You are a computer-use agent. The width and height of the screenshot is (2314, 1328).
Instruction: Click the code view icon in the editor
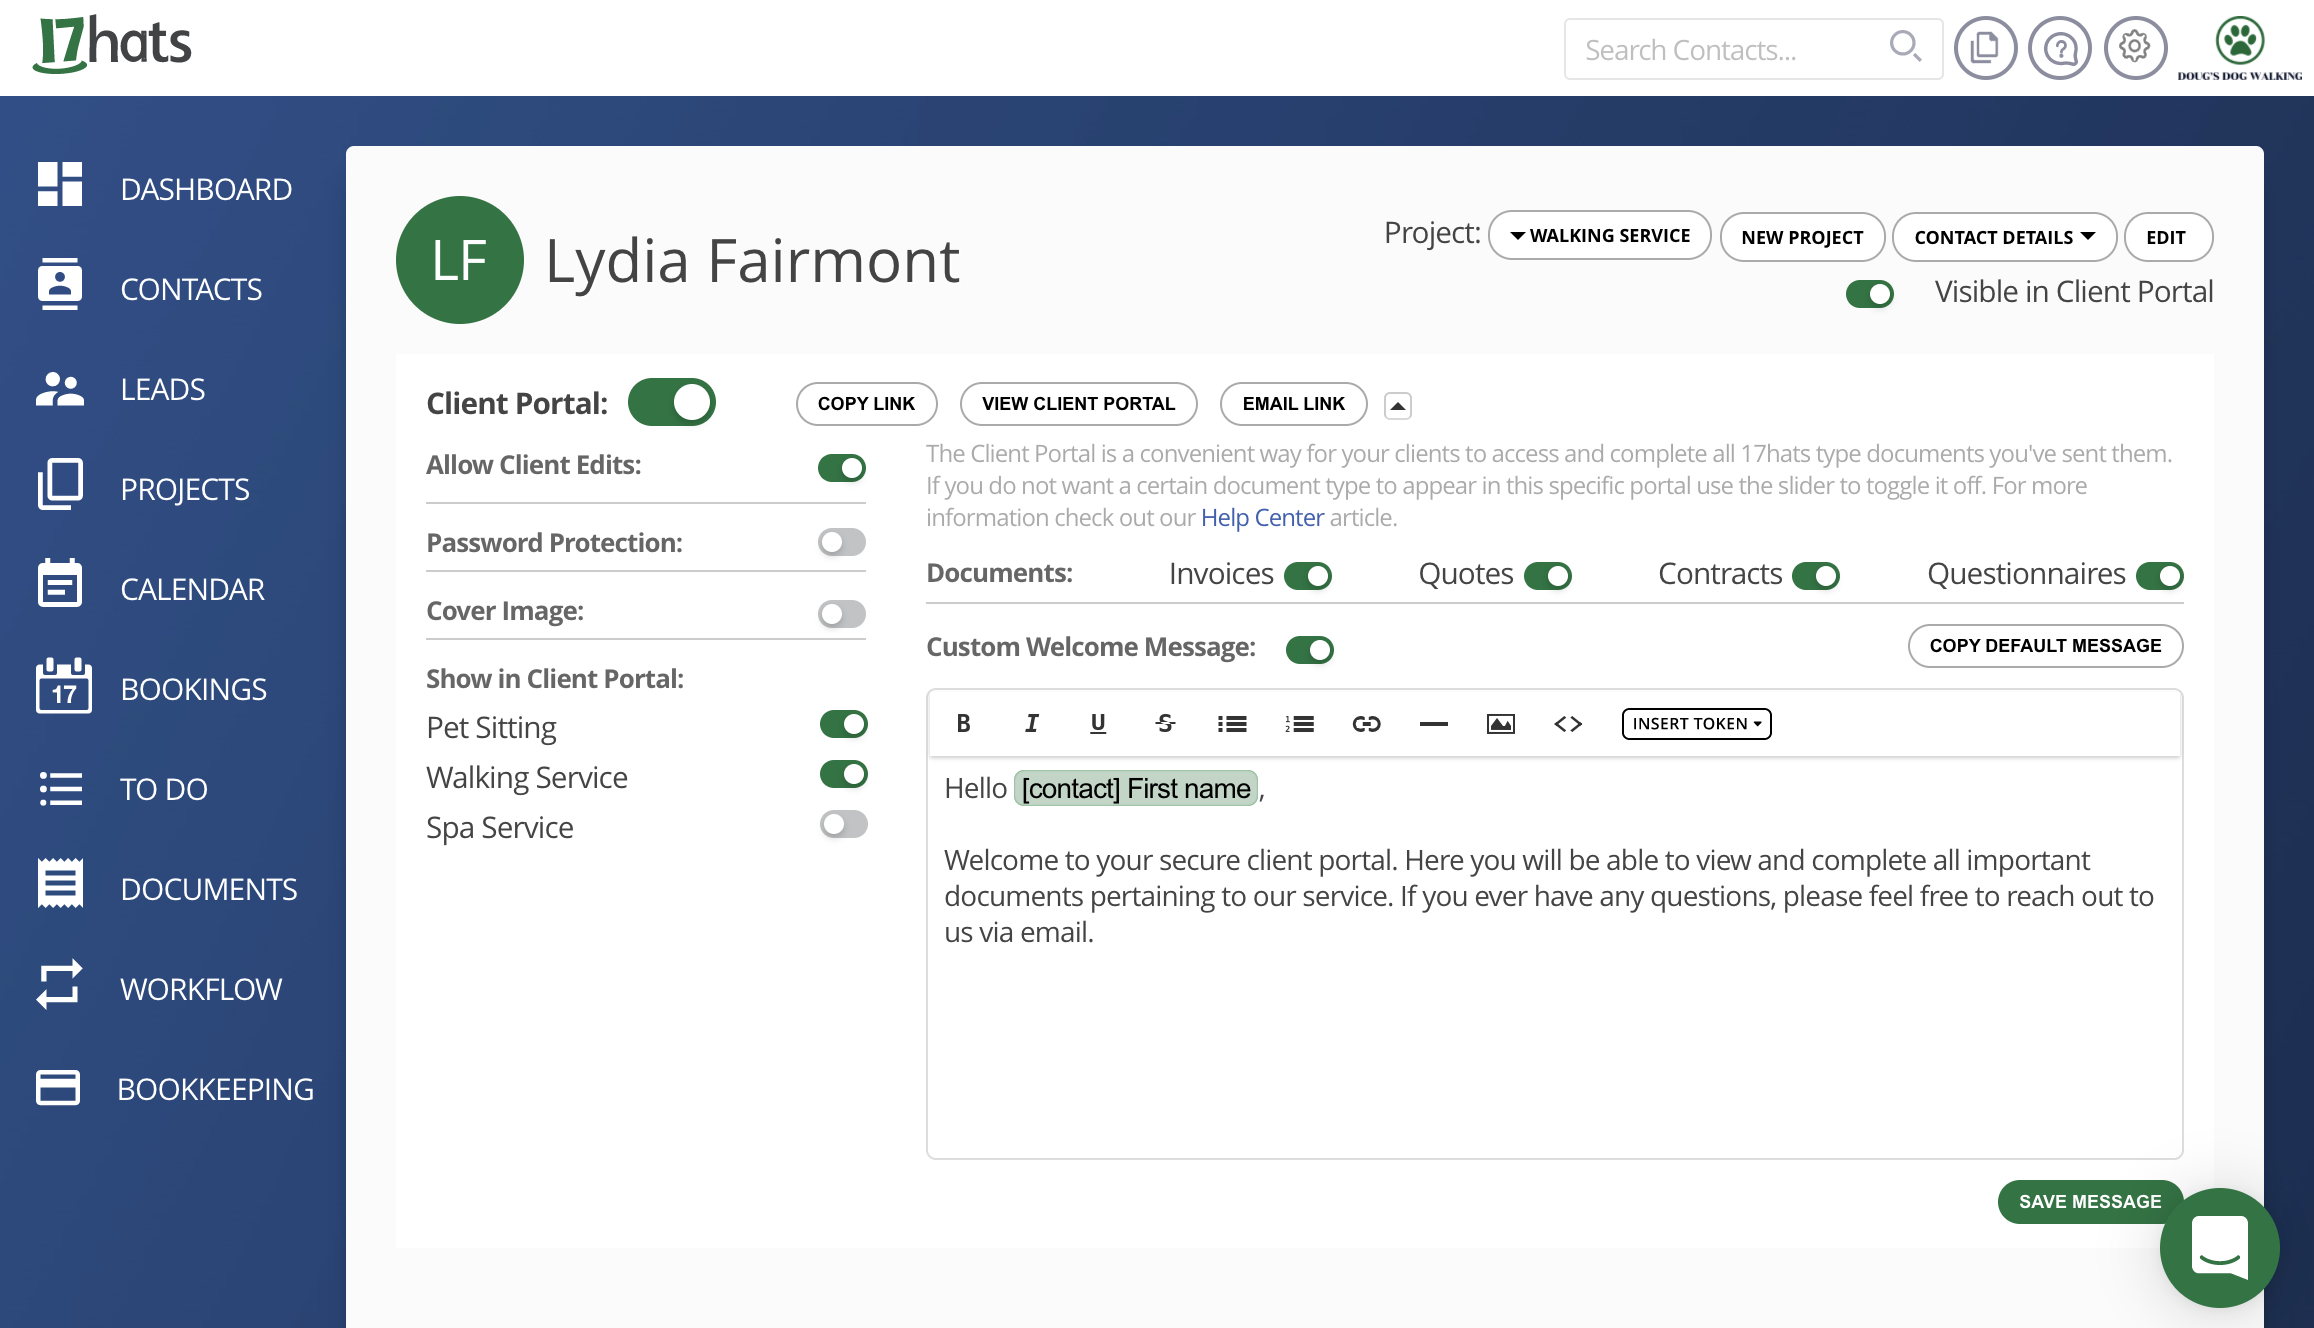(1567, 723)
